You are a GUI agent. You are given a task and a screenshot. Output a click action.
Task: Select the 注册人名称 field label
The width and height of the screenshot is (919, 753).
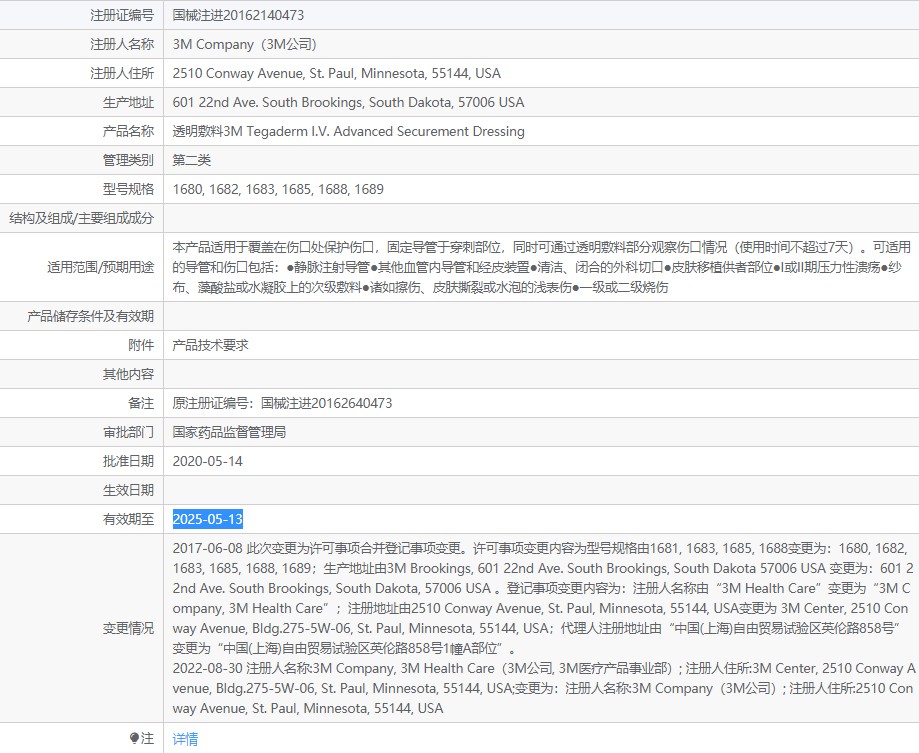(122, 45)
